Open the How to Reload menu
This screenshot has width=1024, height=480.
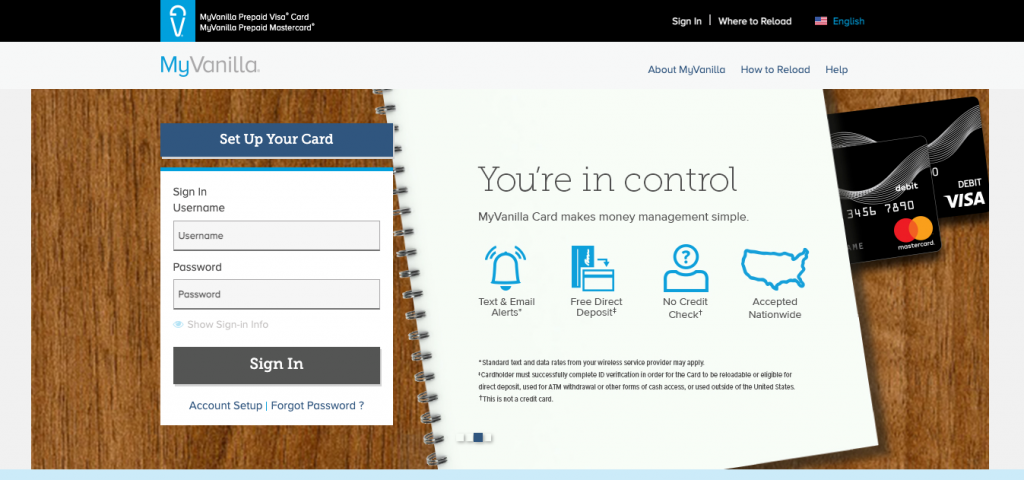tap(775, 70)
